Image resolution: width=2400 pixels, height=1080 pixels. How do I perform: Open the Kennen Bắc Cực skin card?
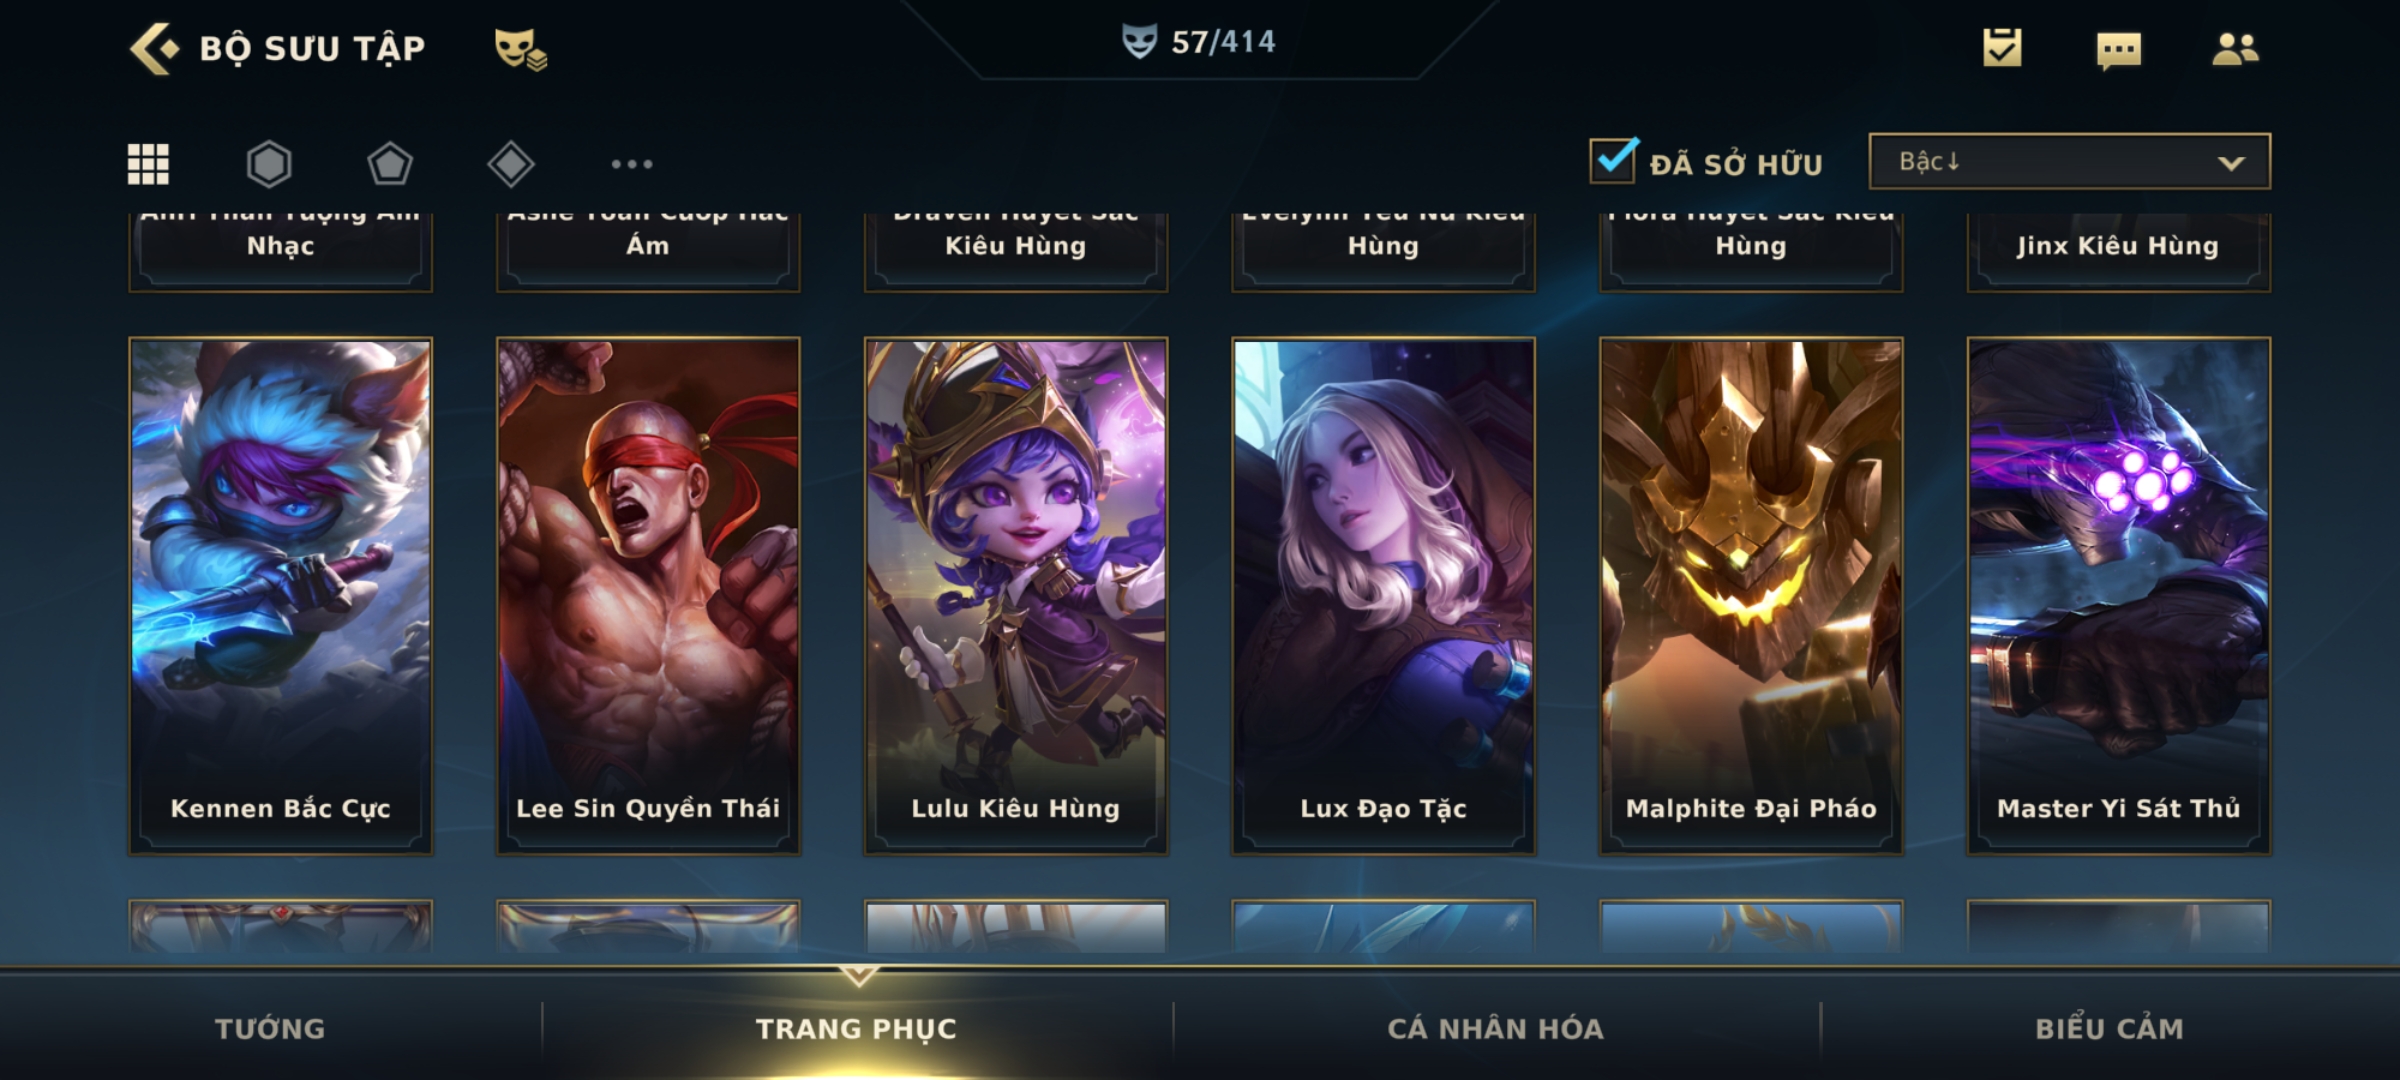(280, 596)
